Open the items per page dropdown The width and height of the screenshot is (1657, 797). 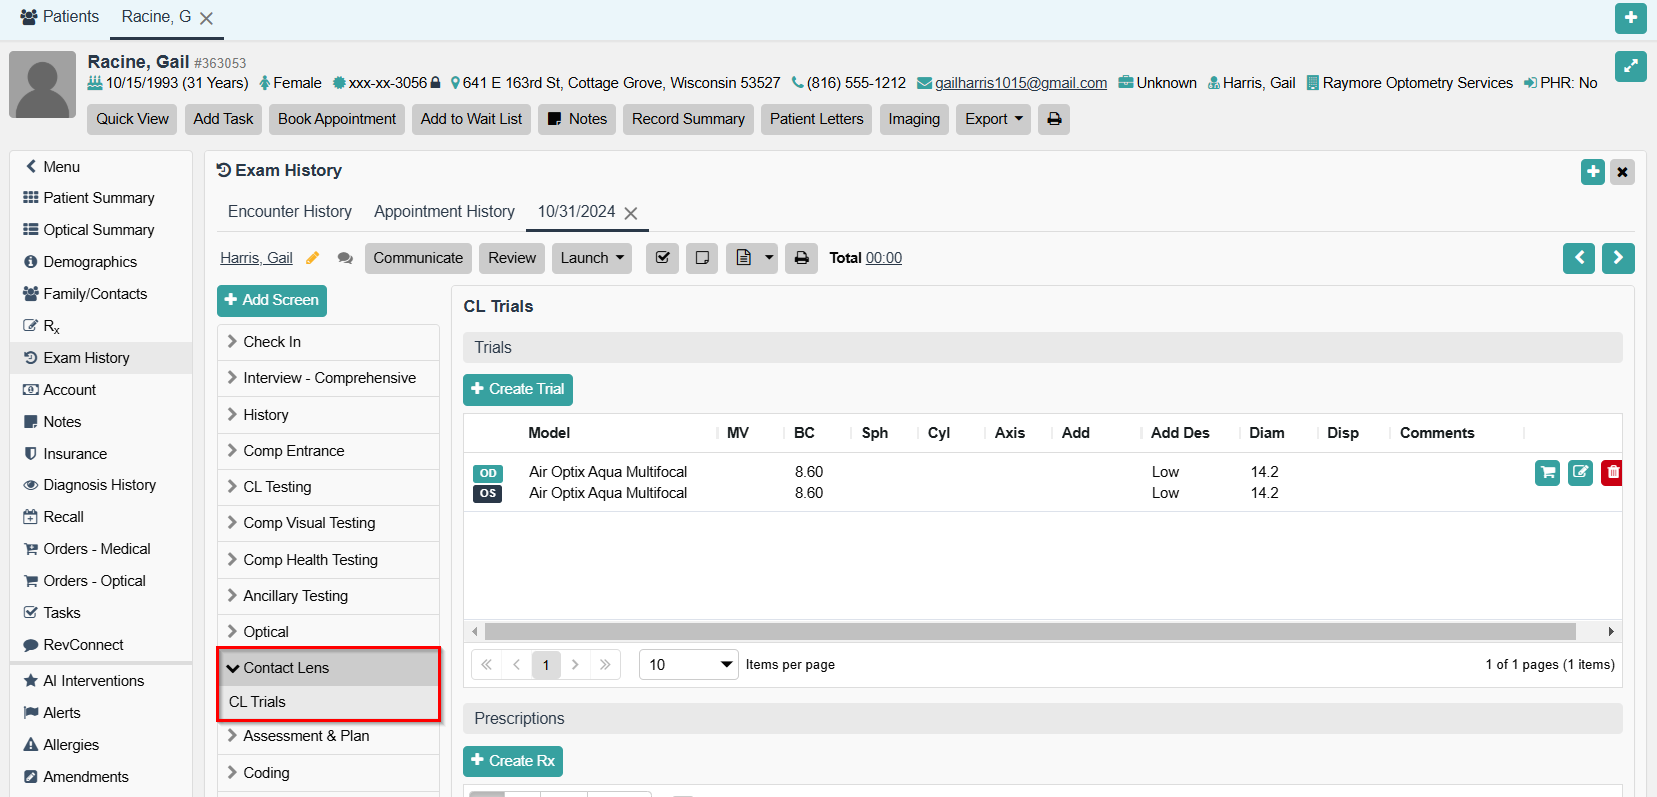(x=688, y=665)
